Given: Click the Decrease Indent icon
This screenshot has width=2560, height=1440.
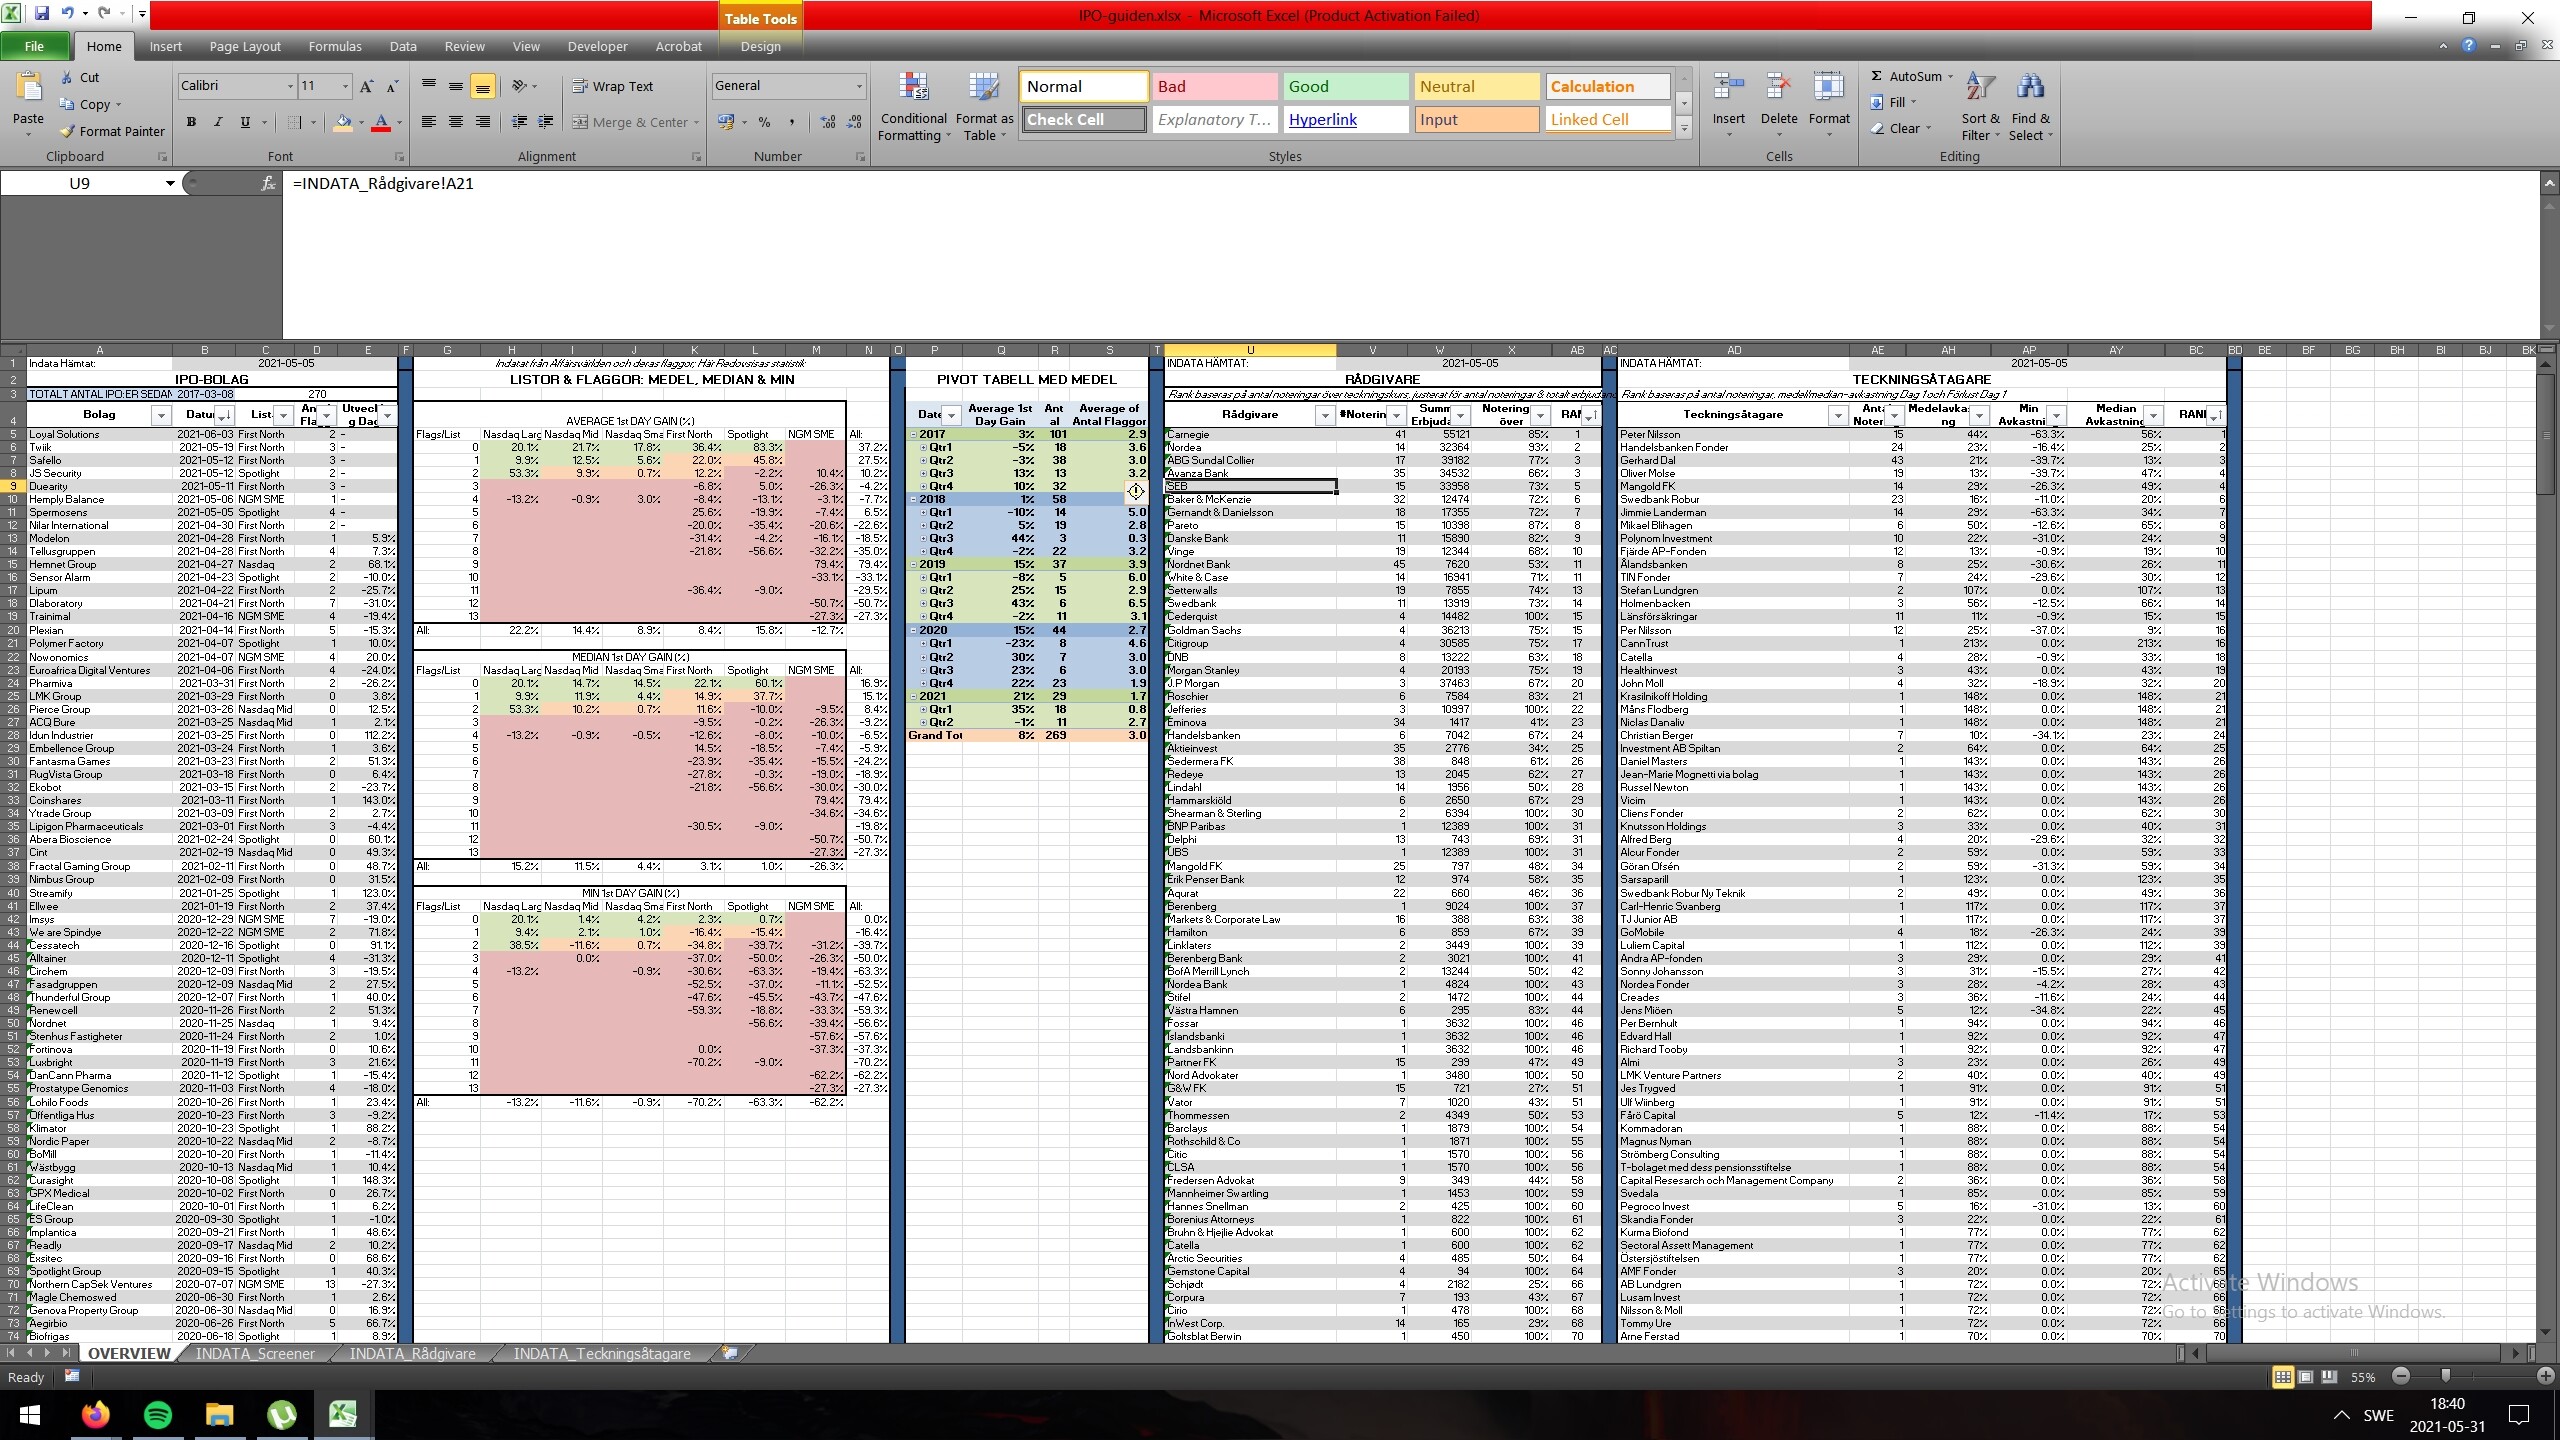Looking at the screenshot, I should [x=520, y=122].
